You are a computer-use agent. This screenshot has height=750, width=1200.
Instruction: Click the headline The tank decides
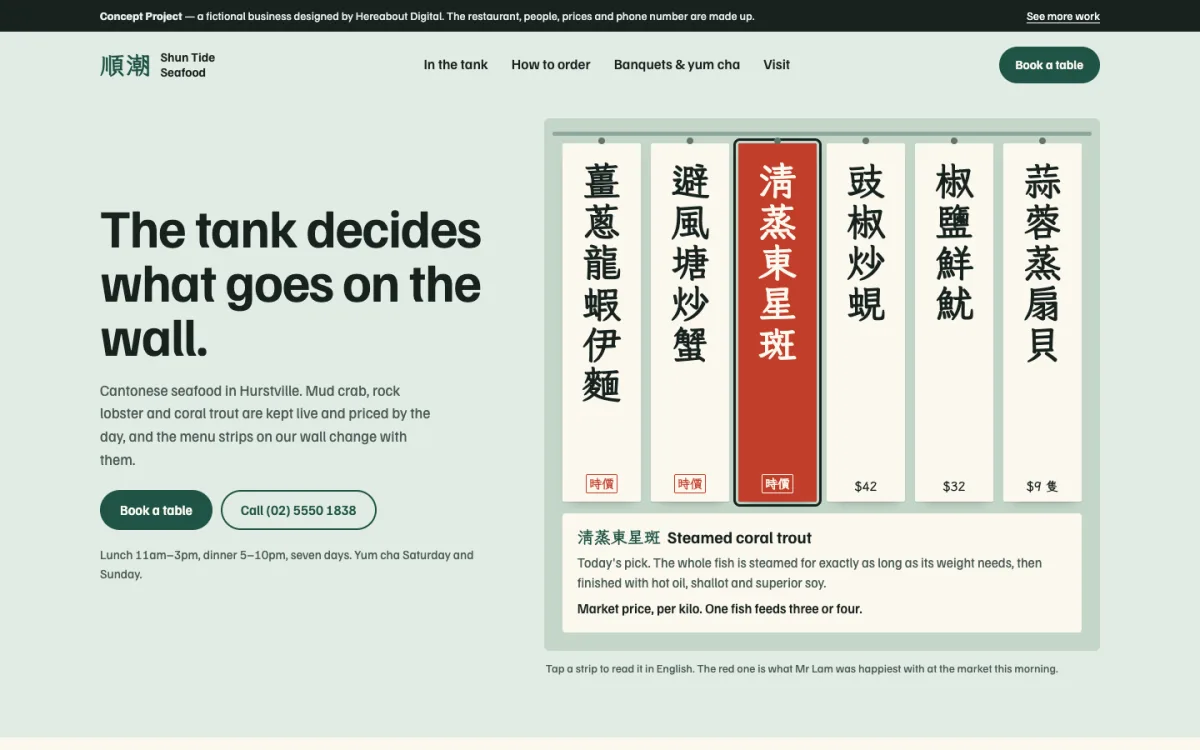291,285
